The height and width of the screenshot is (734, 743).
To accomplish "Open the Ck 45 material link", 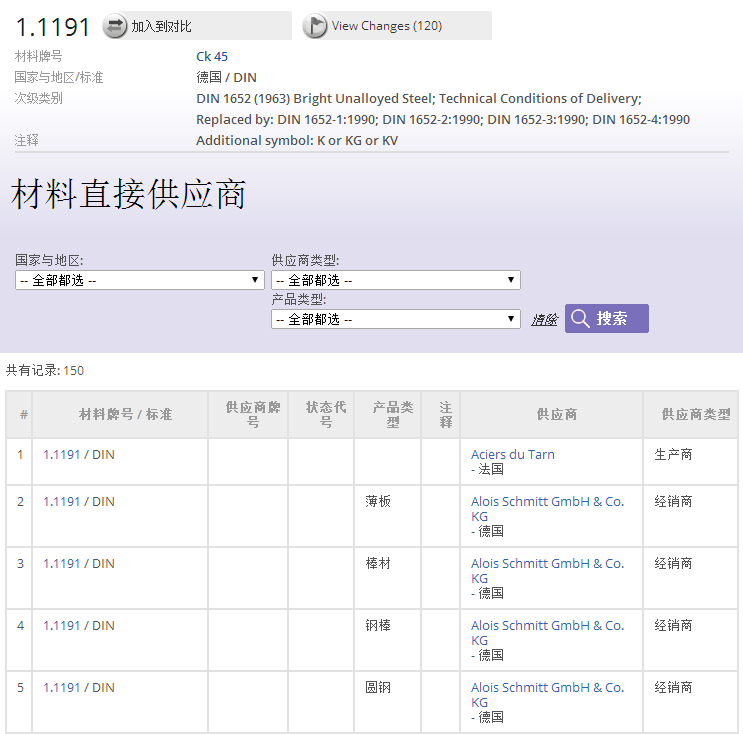I will [x=212, y=57].
